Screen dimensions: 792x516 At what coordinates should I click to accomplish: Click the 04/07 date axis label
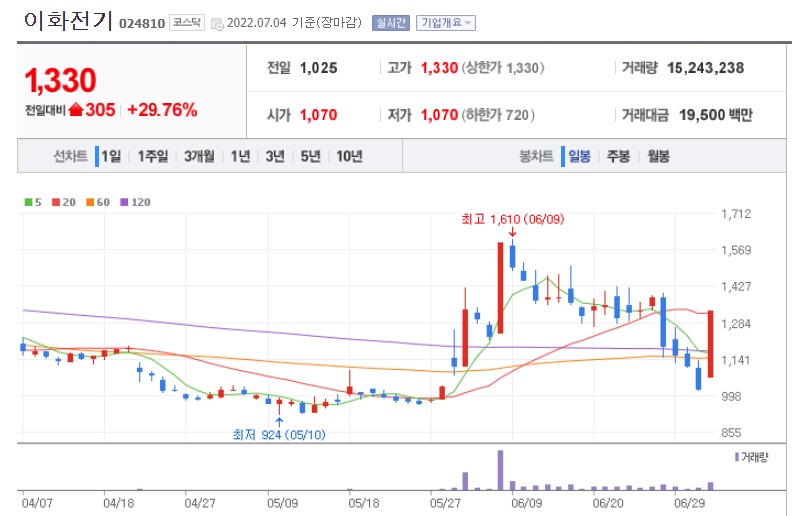(x=37, y=503)
